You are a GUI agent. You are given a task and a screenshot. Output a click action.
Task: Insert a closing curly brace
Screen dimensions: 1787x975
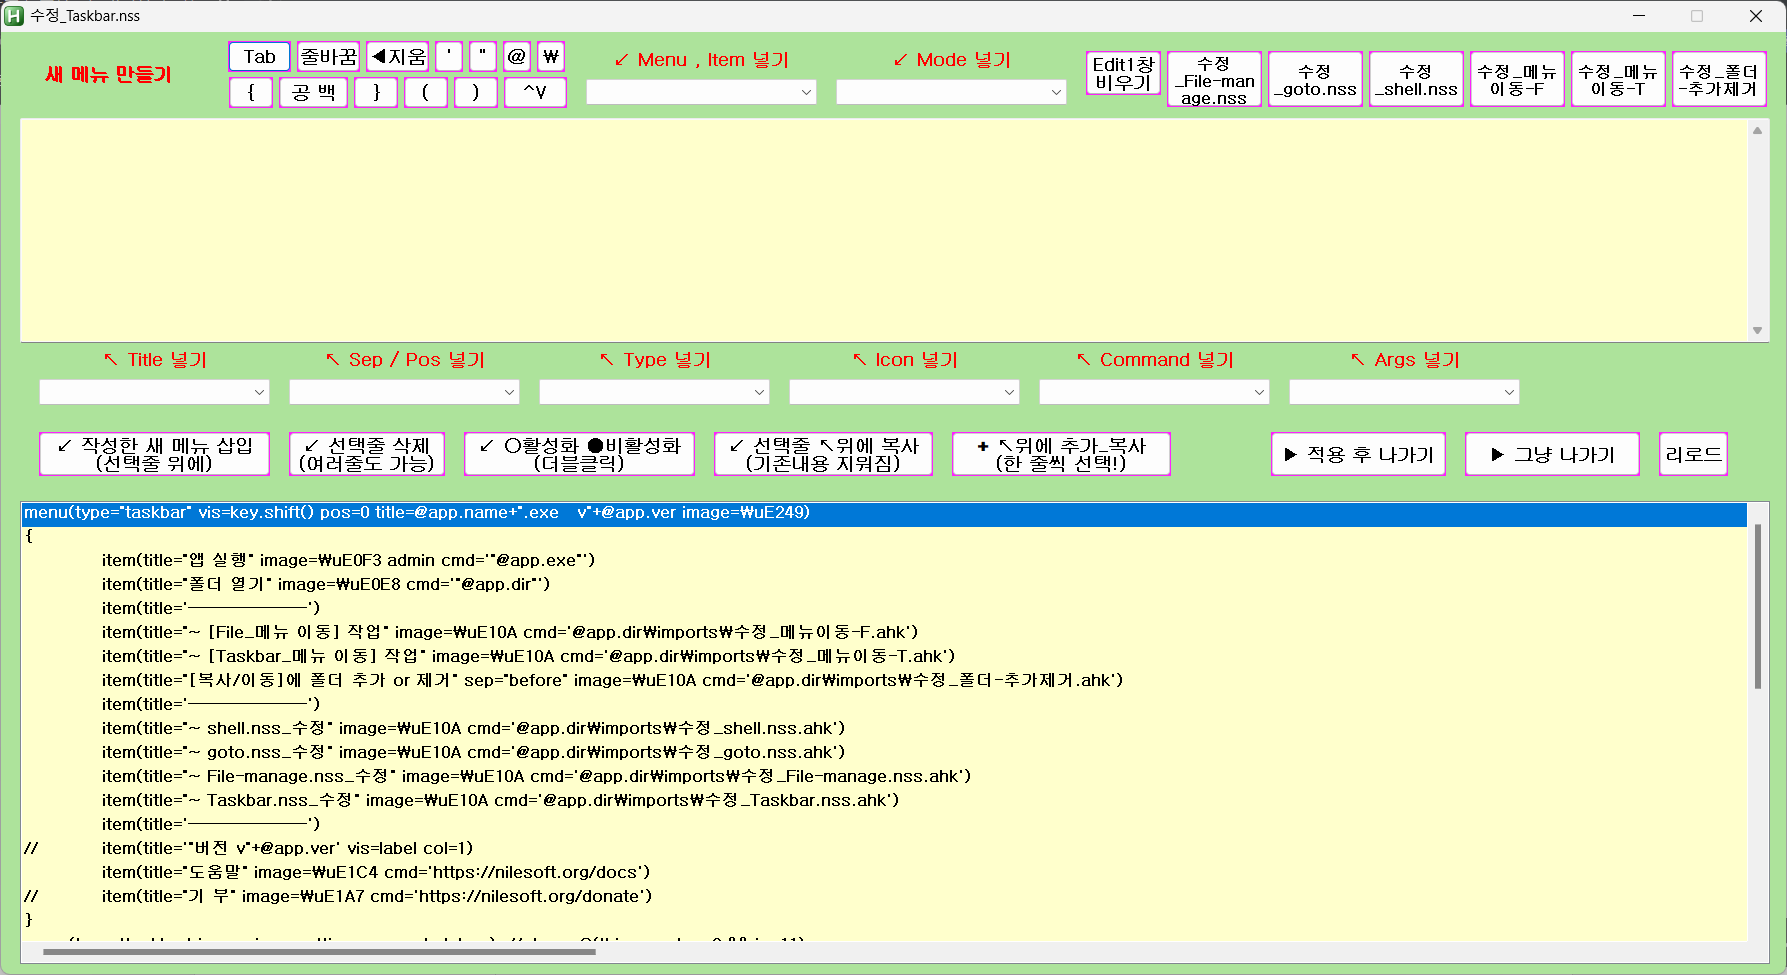point(377,93)
